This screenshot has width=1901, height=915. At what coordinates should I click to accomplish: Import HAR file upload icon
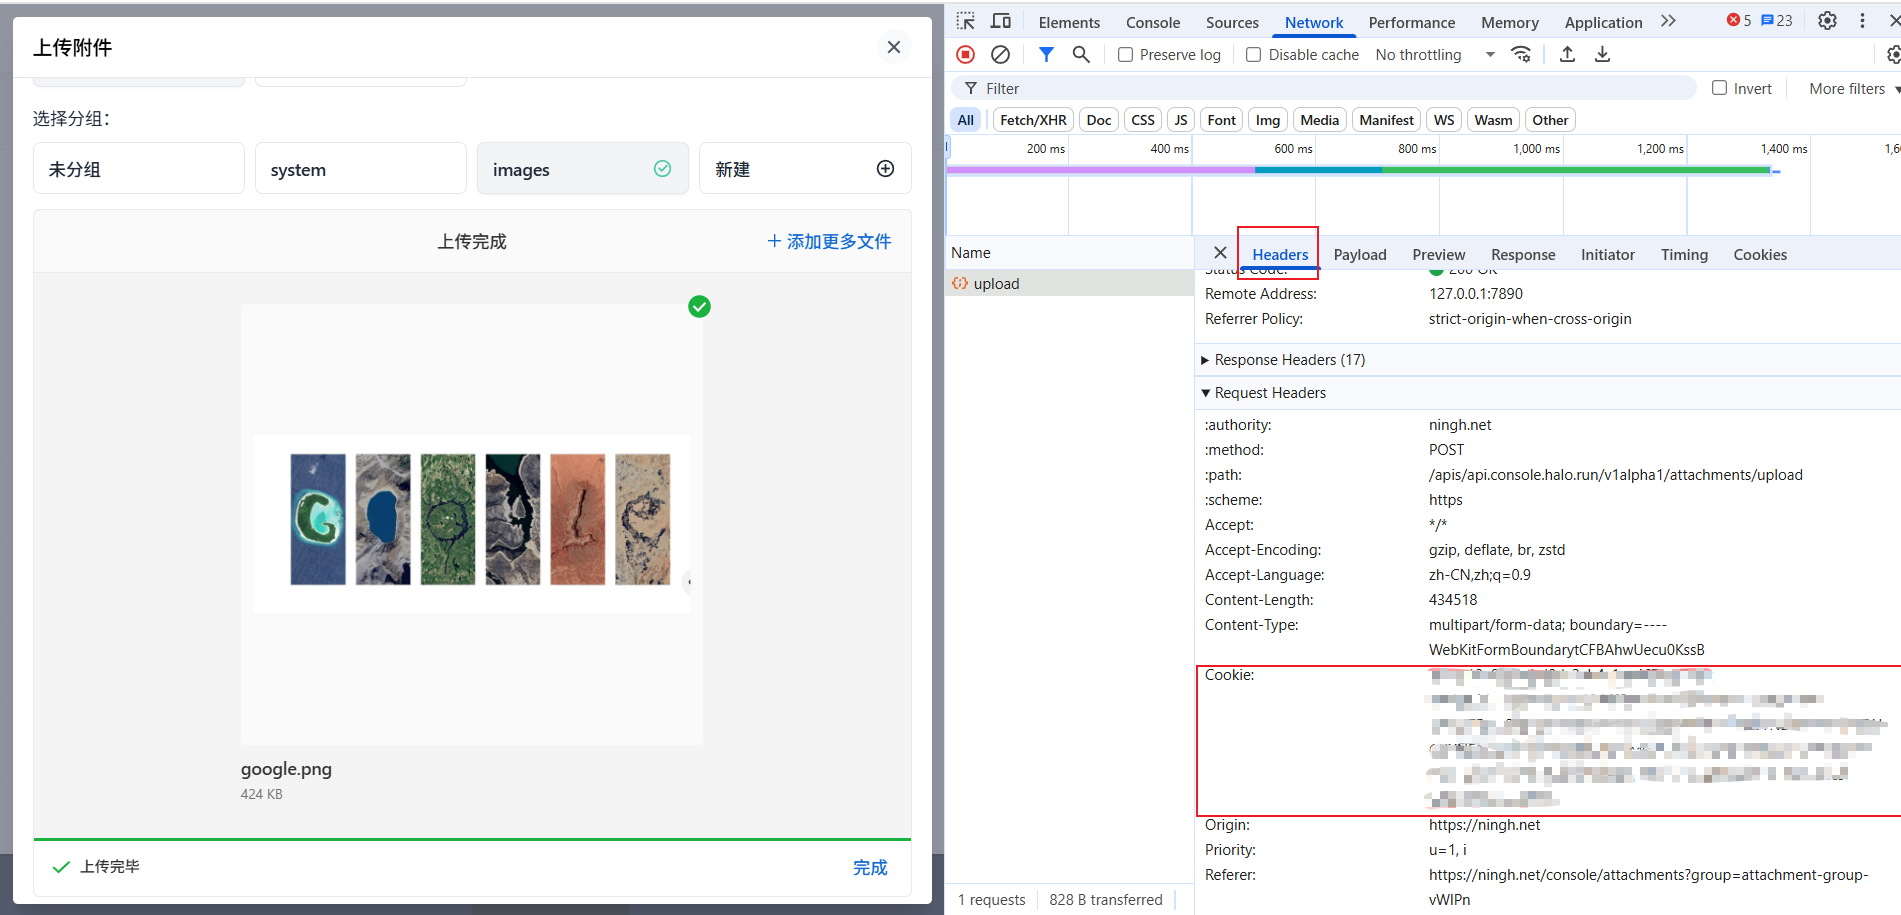tap(1567, 54)
